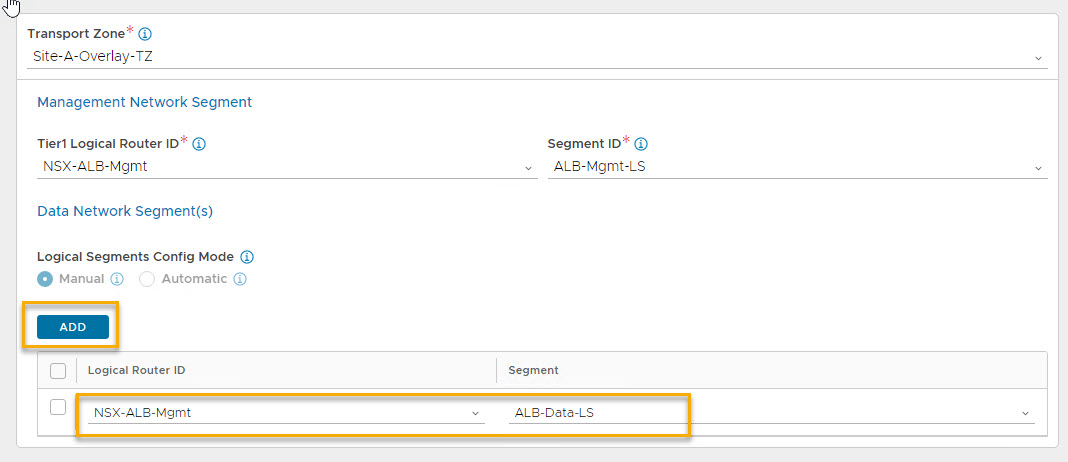Screen dimensions: 1068x462
Task: Expand the ALB-Data-LS segment dropdown
Action: [x=771, y=412]
